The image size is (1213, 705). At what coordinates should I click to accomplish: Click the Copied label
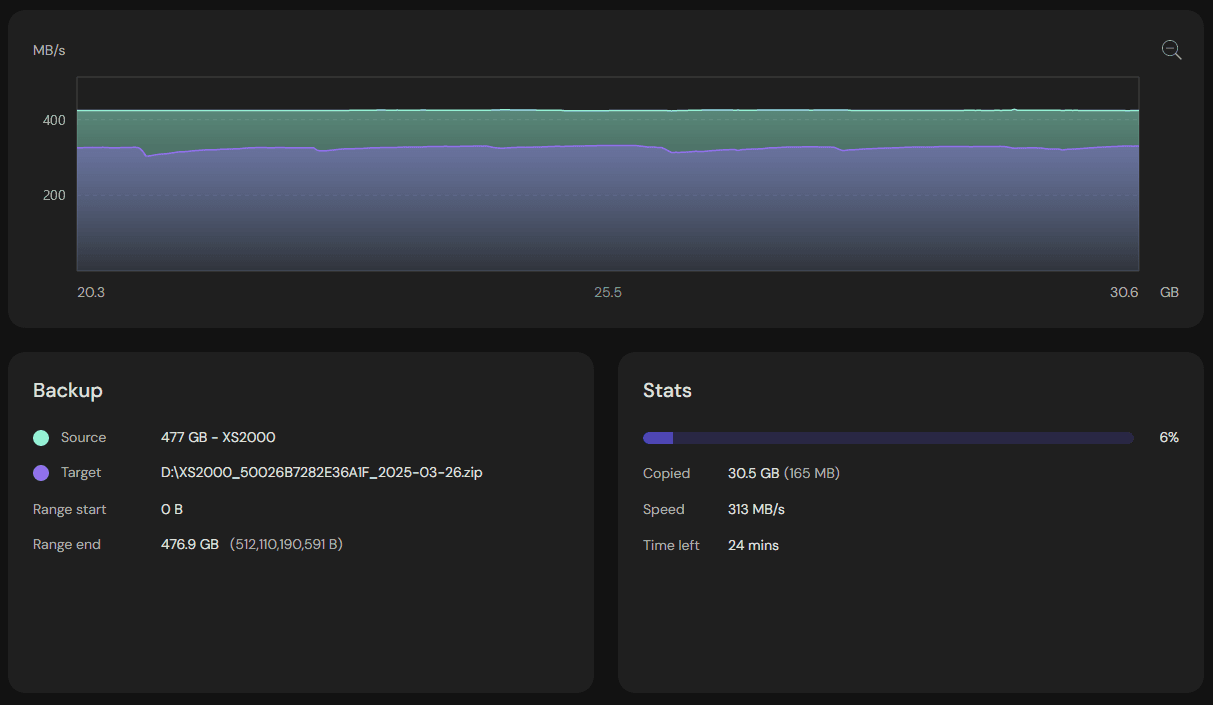(x=666, y=473)
